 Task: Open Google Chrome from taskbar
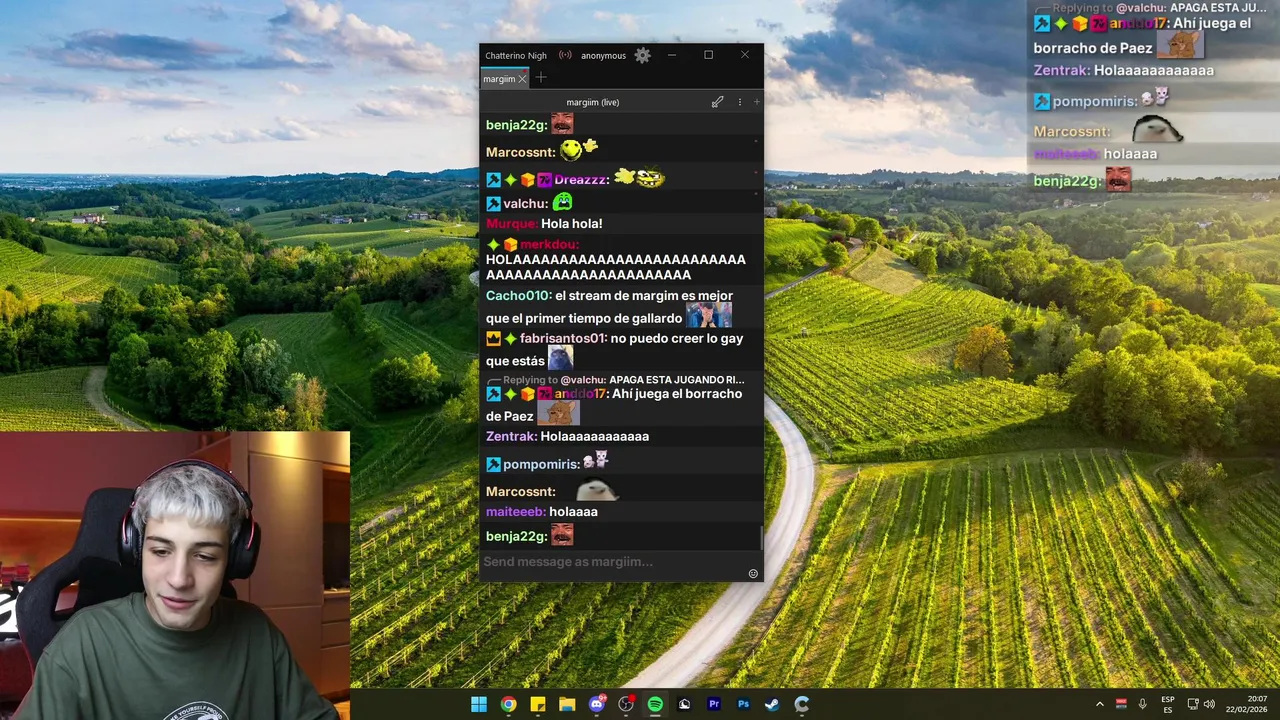[509, 704]
